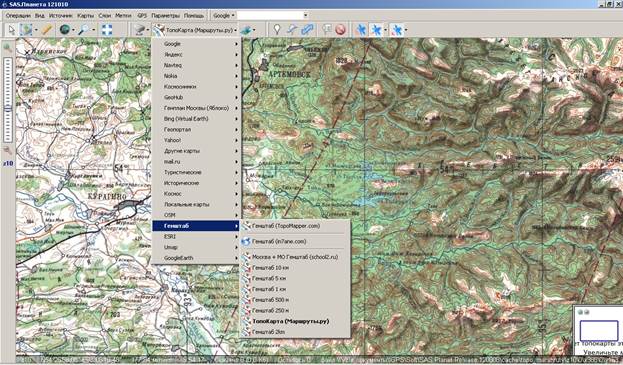Open the Туристические submenu
623x365 pixels.
pos(196,172)
